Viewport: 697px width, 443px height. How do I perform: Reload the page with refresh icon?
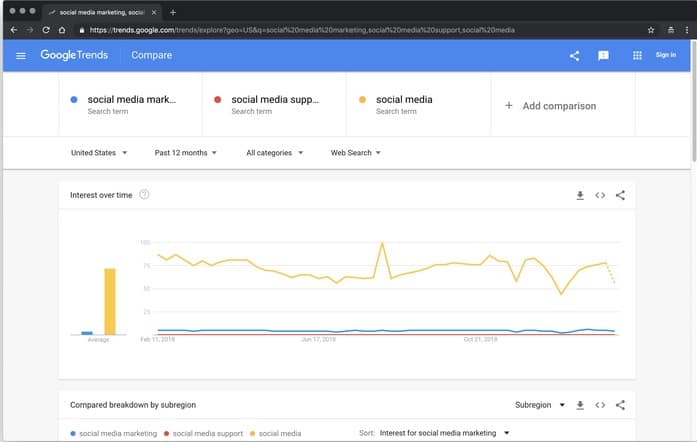(x=46, y=30)
